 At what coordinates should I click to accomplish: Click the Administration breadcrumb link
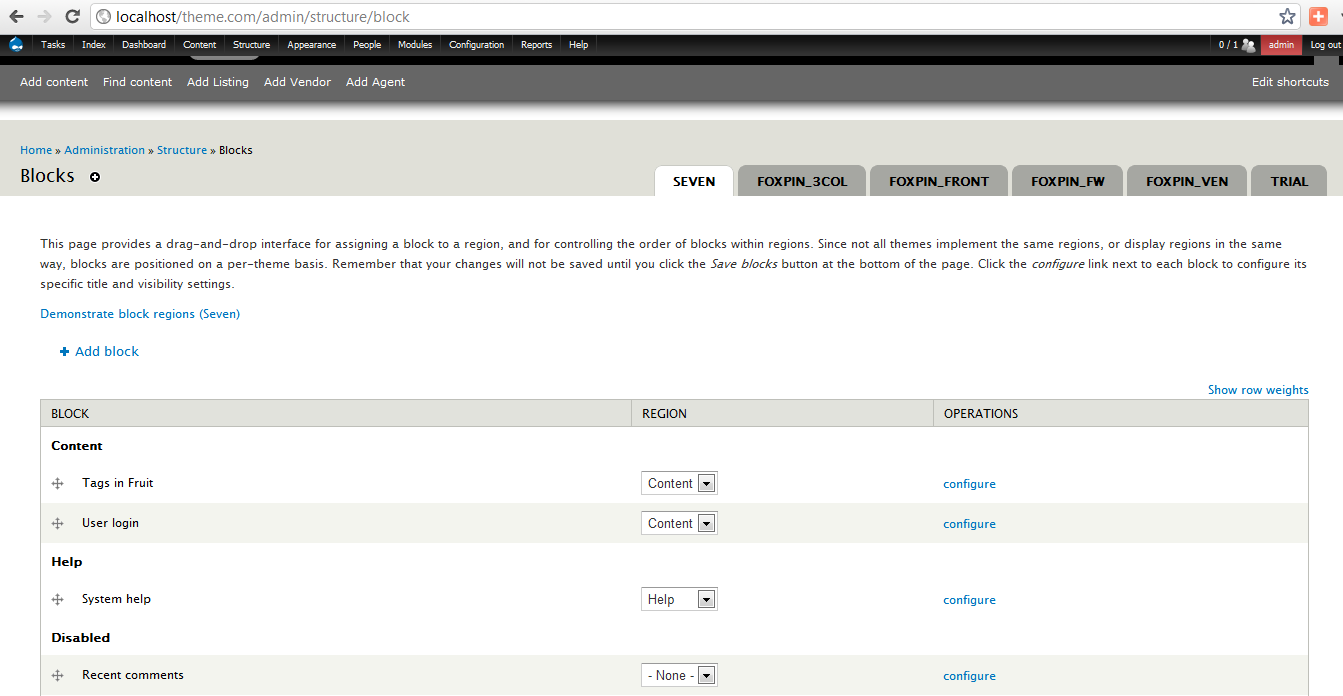[105, 150]
